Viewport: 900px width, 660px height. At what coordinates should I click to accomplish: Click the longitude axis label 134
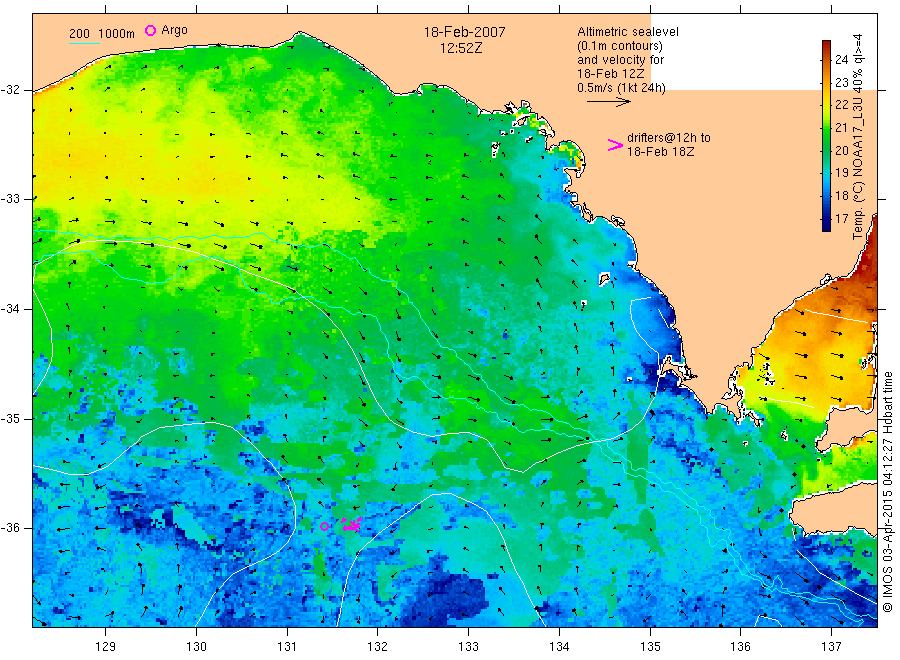pos(559,647)
